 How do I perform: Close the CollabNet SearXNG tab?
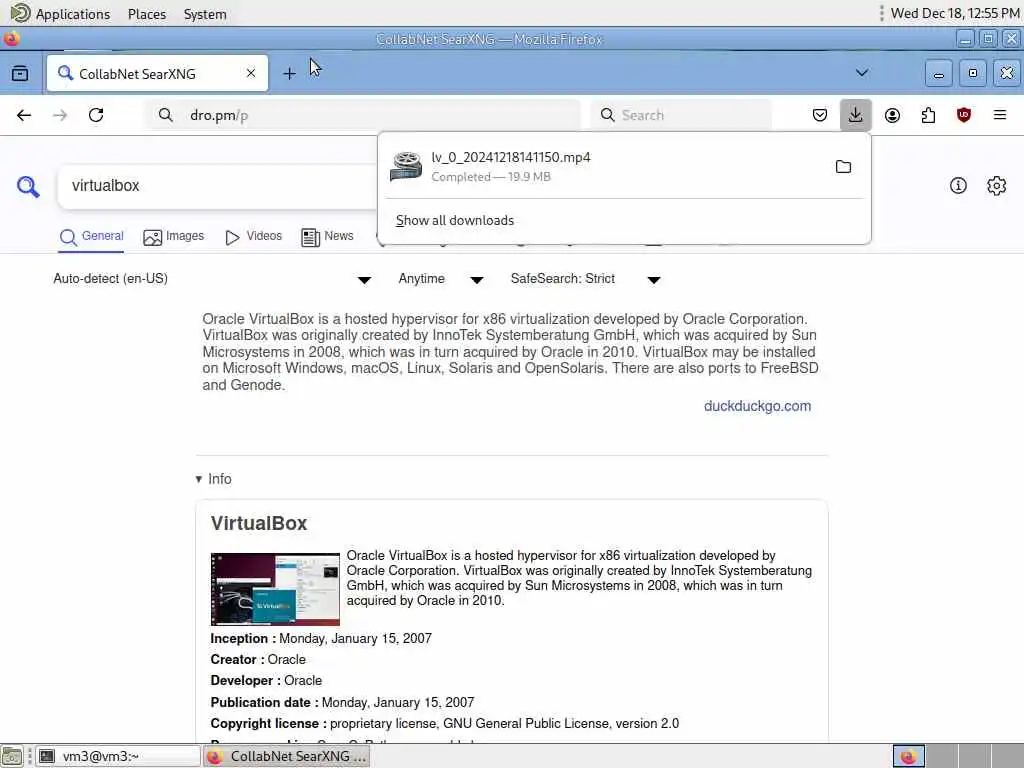point(251,74)
